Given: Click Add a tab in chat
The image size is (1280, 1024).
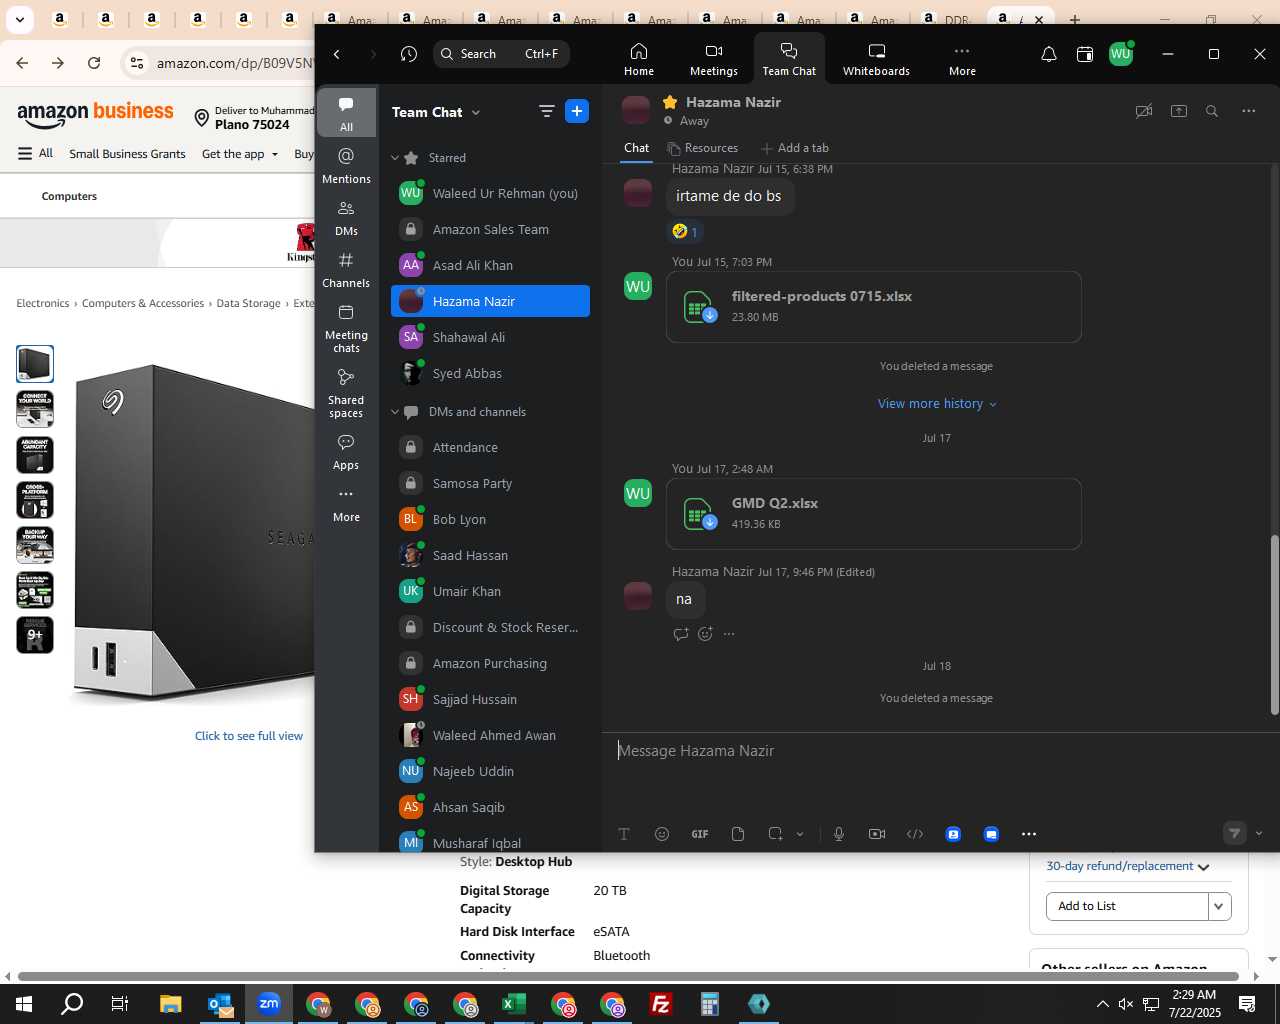Looking at the screenshot, I should 795,148.
